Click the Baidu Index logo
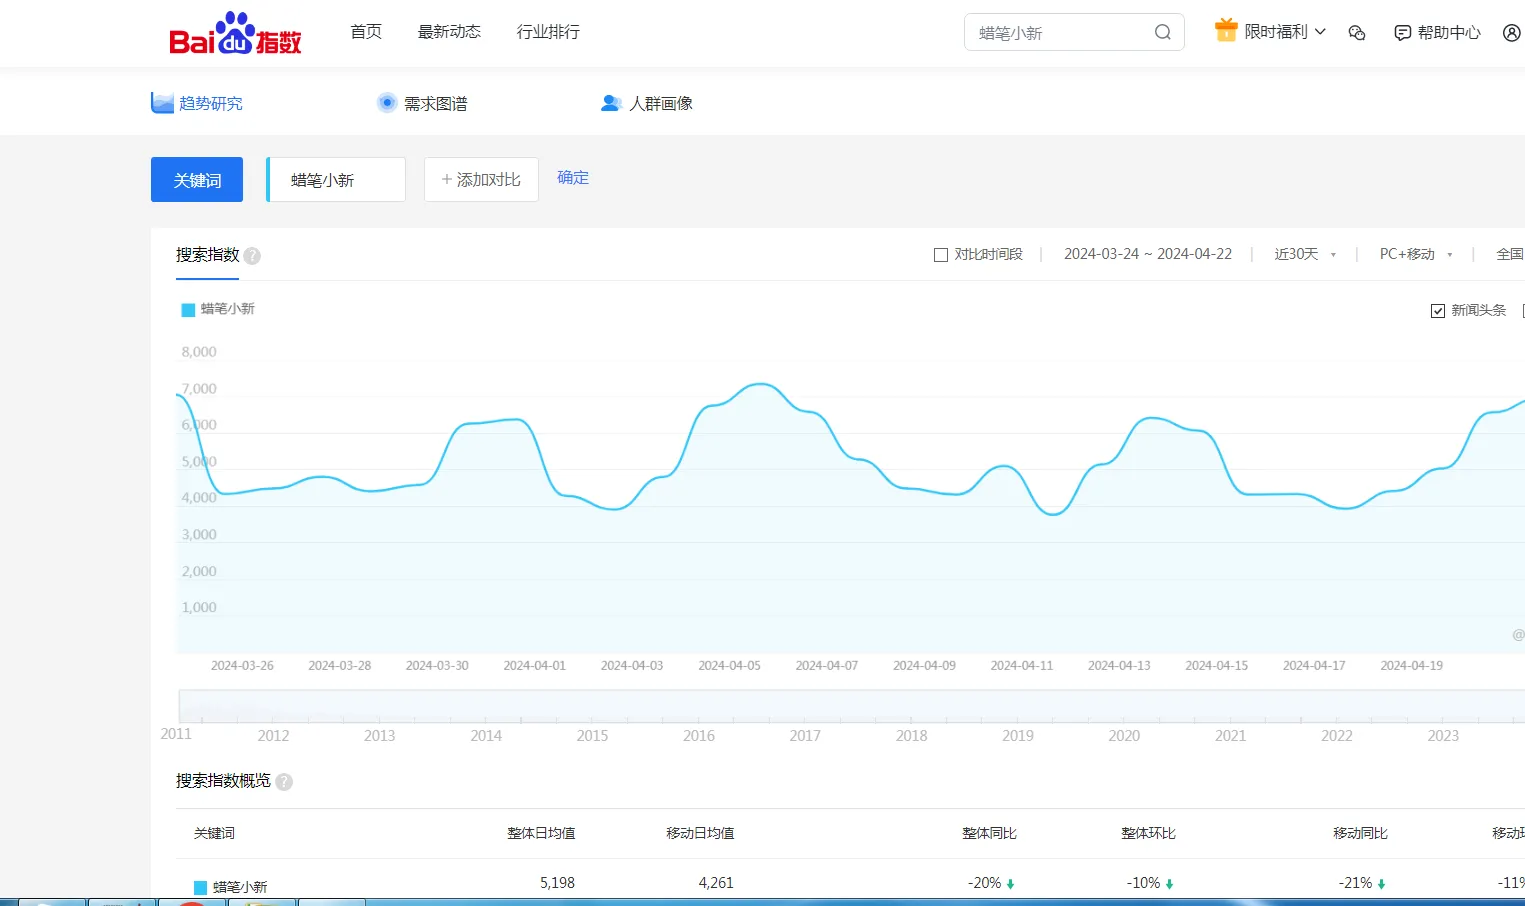 tap(235, 33)
